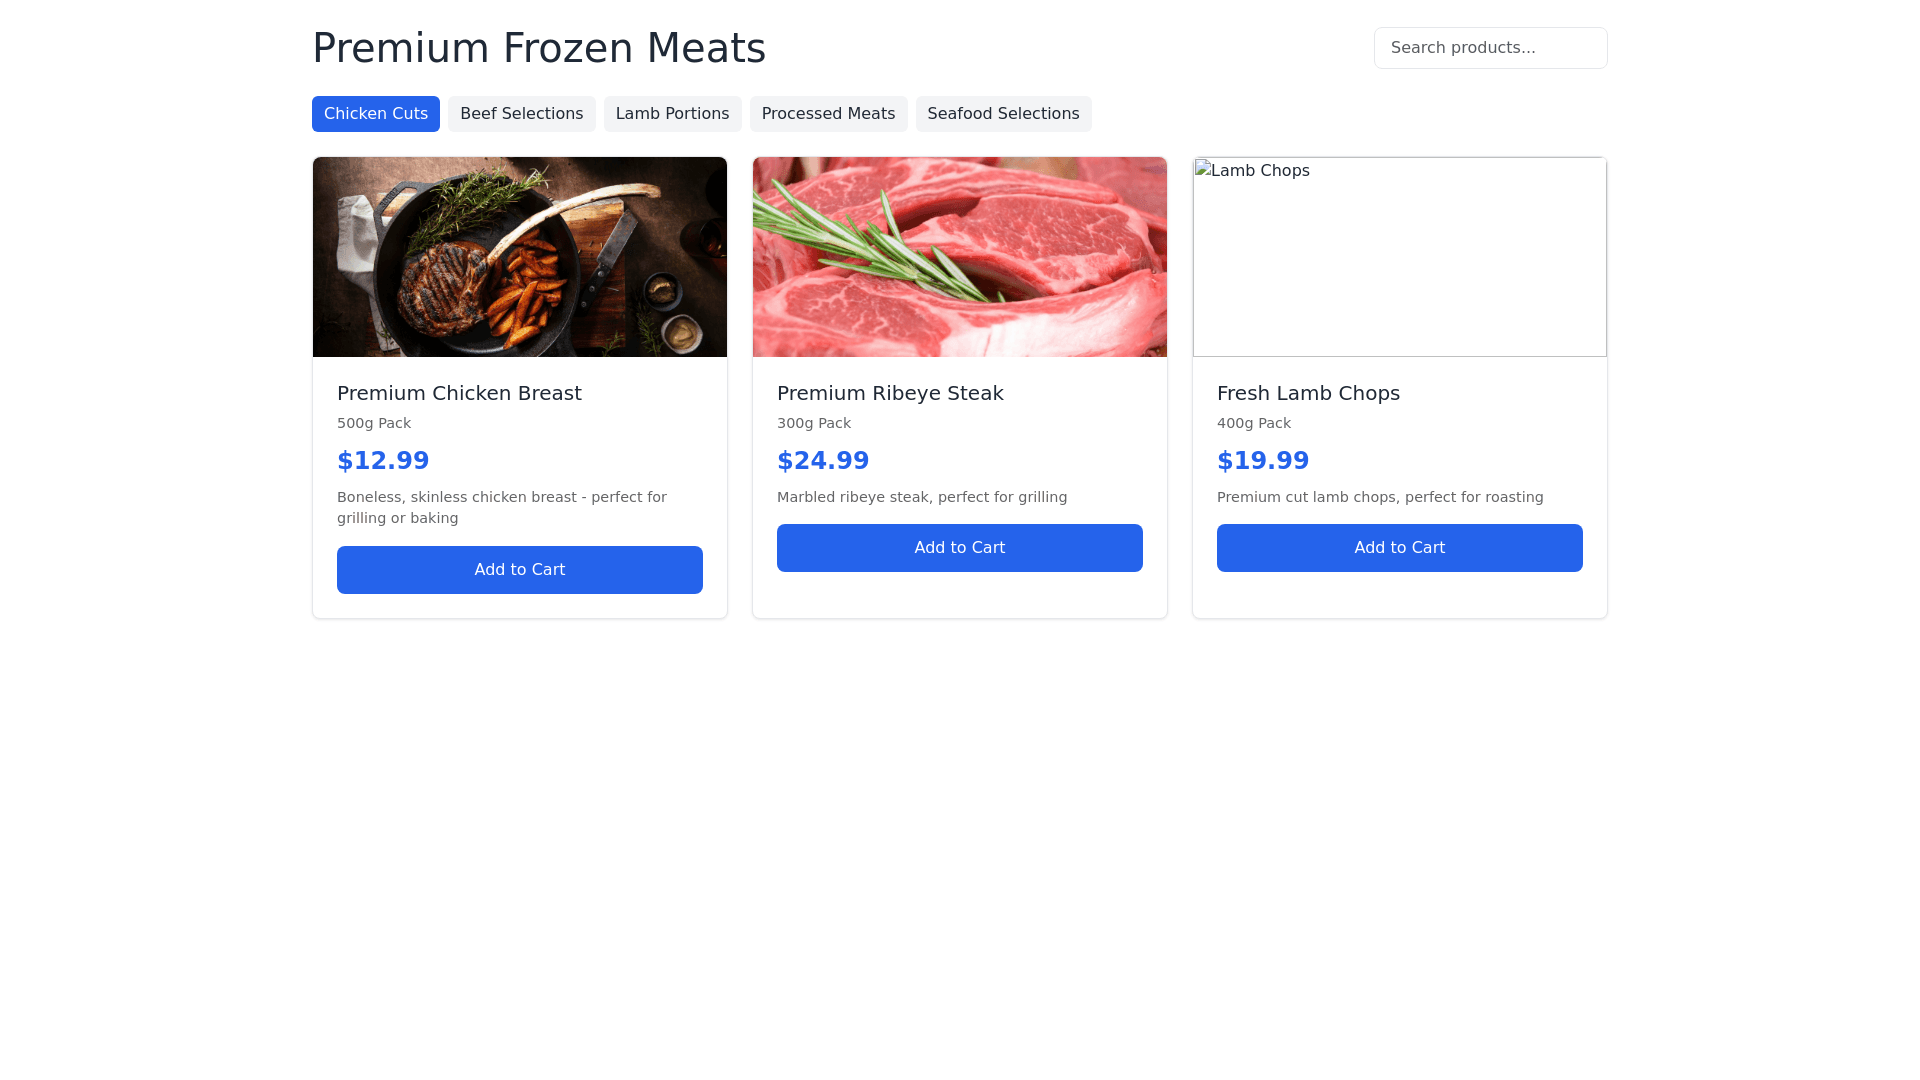Click the $24.99 price label
Screen dimensions: 1920x1080
coord(823,461)
